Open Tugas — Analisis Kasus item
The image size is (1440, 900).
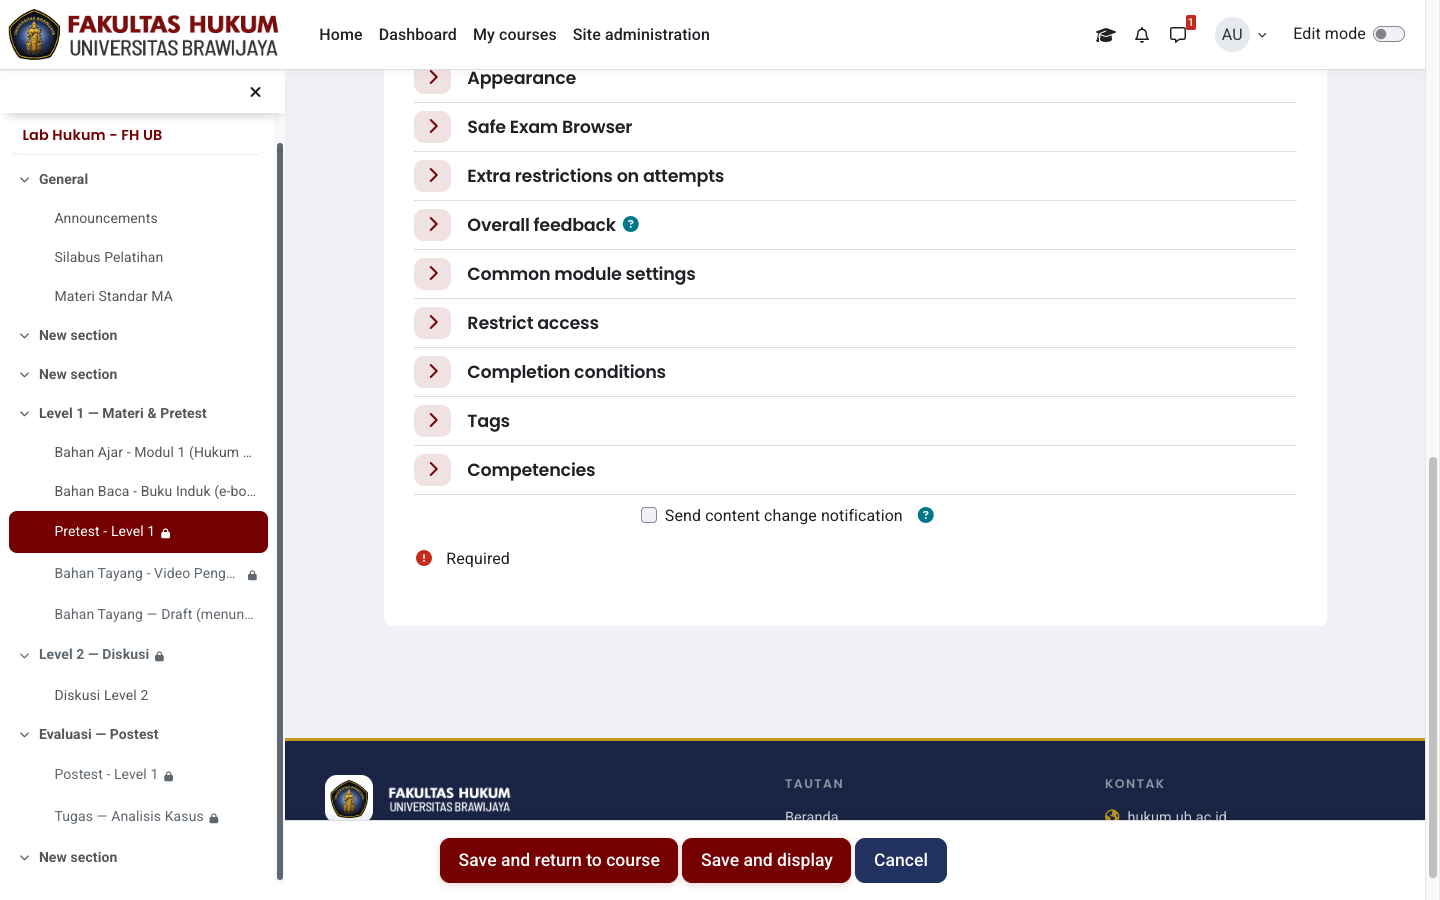pyautogui.click(x=129, y=817)
